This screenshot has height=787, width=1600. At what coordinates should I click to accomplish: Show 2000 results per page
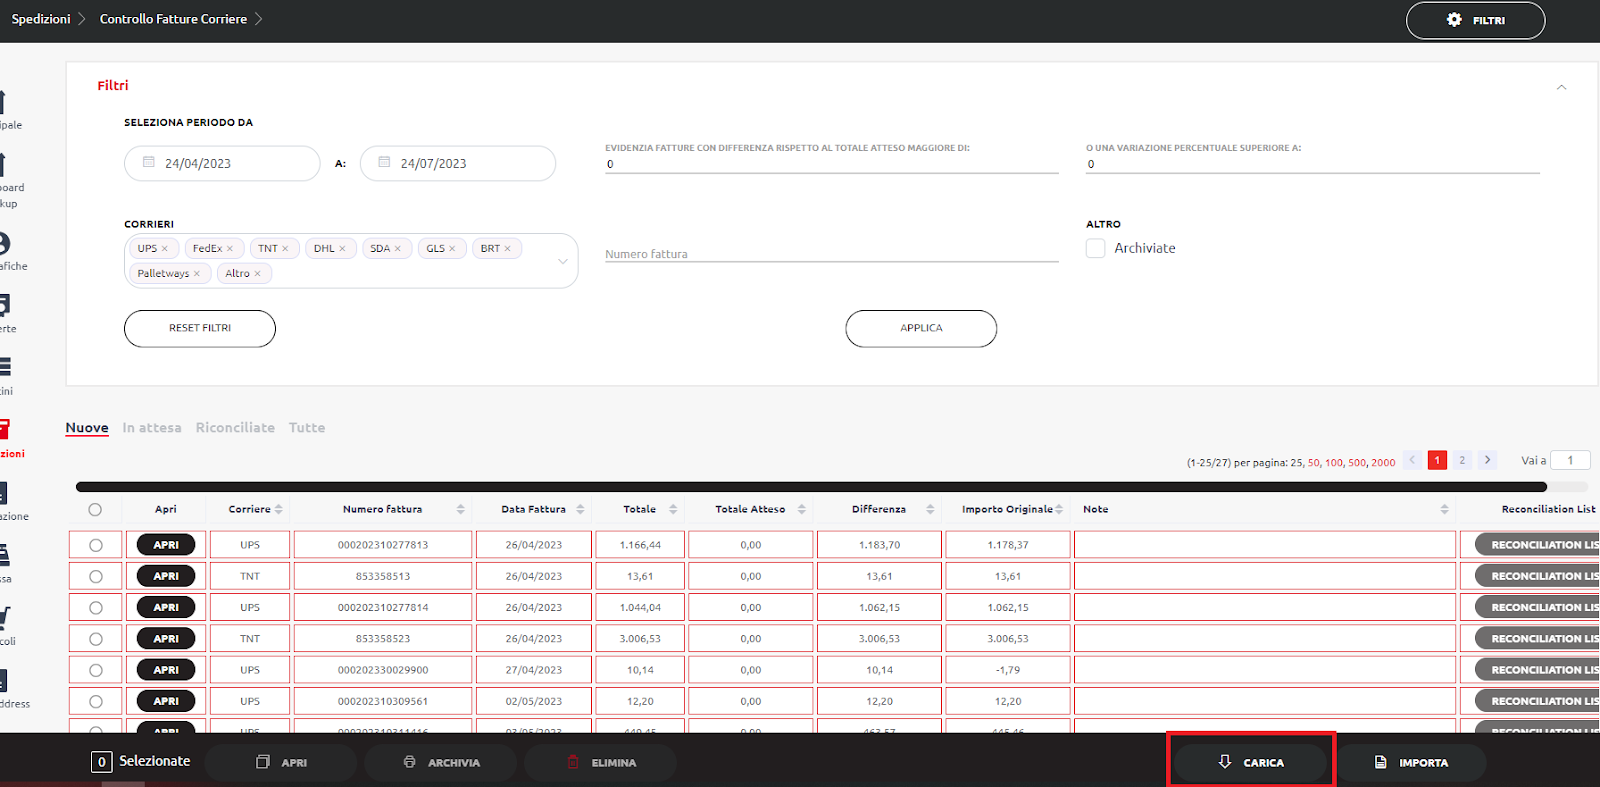click(x=1383, y=463)
